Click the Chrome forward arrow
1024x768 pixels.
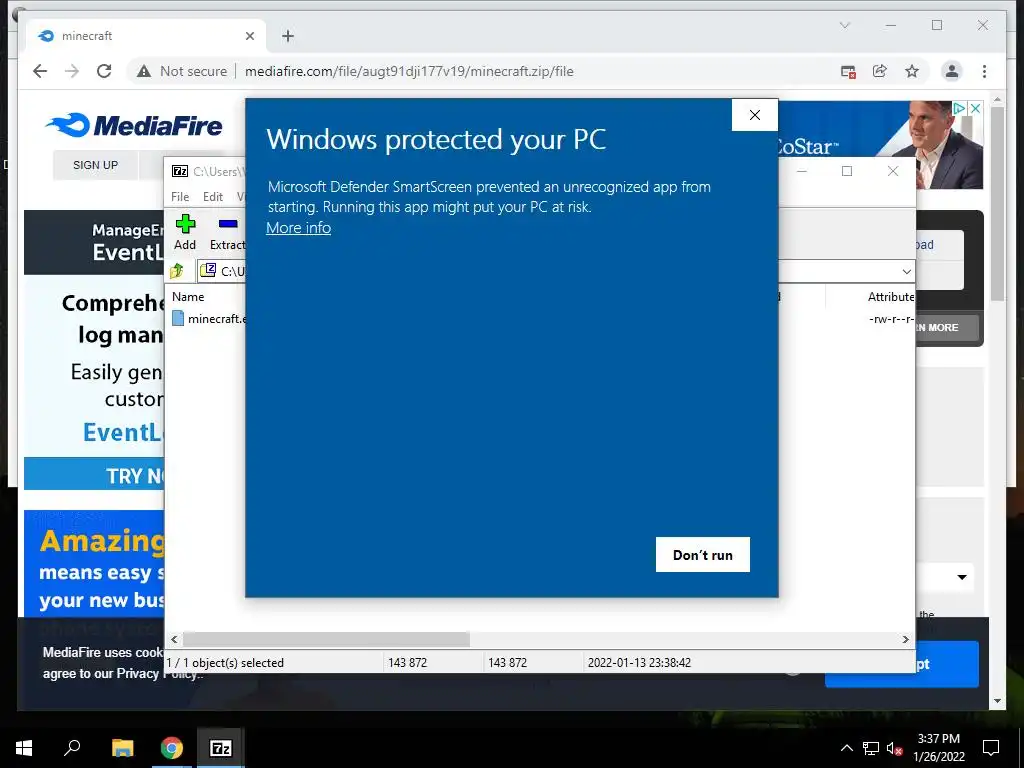[x=72, y=71]
